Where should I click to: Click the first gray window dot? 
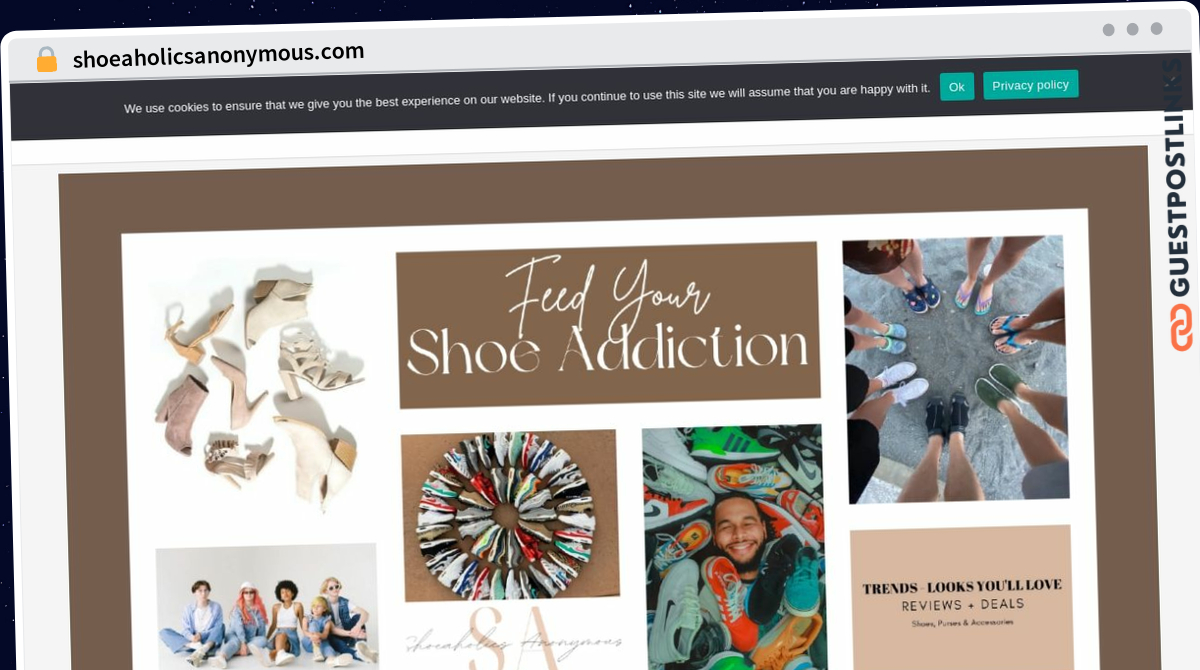pyautogui.click(x=1108, y=30)
